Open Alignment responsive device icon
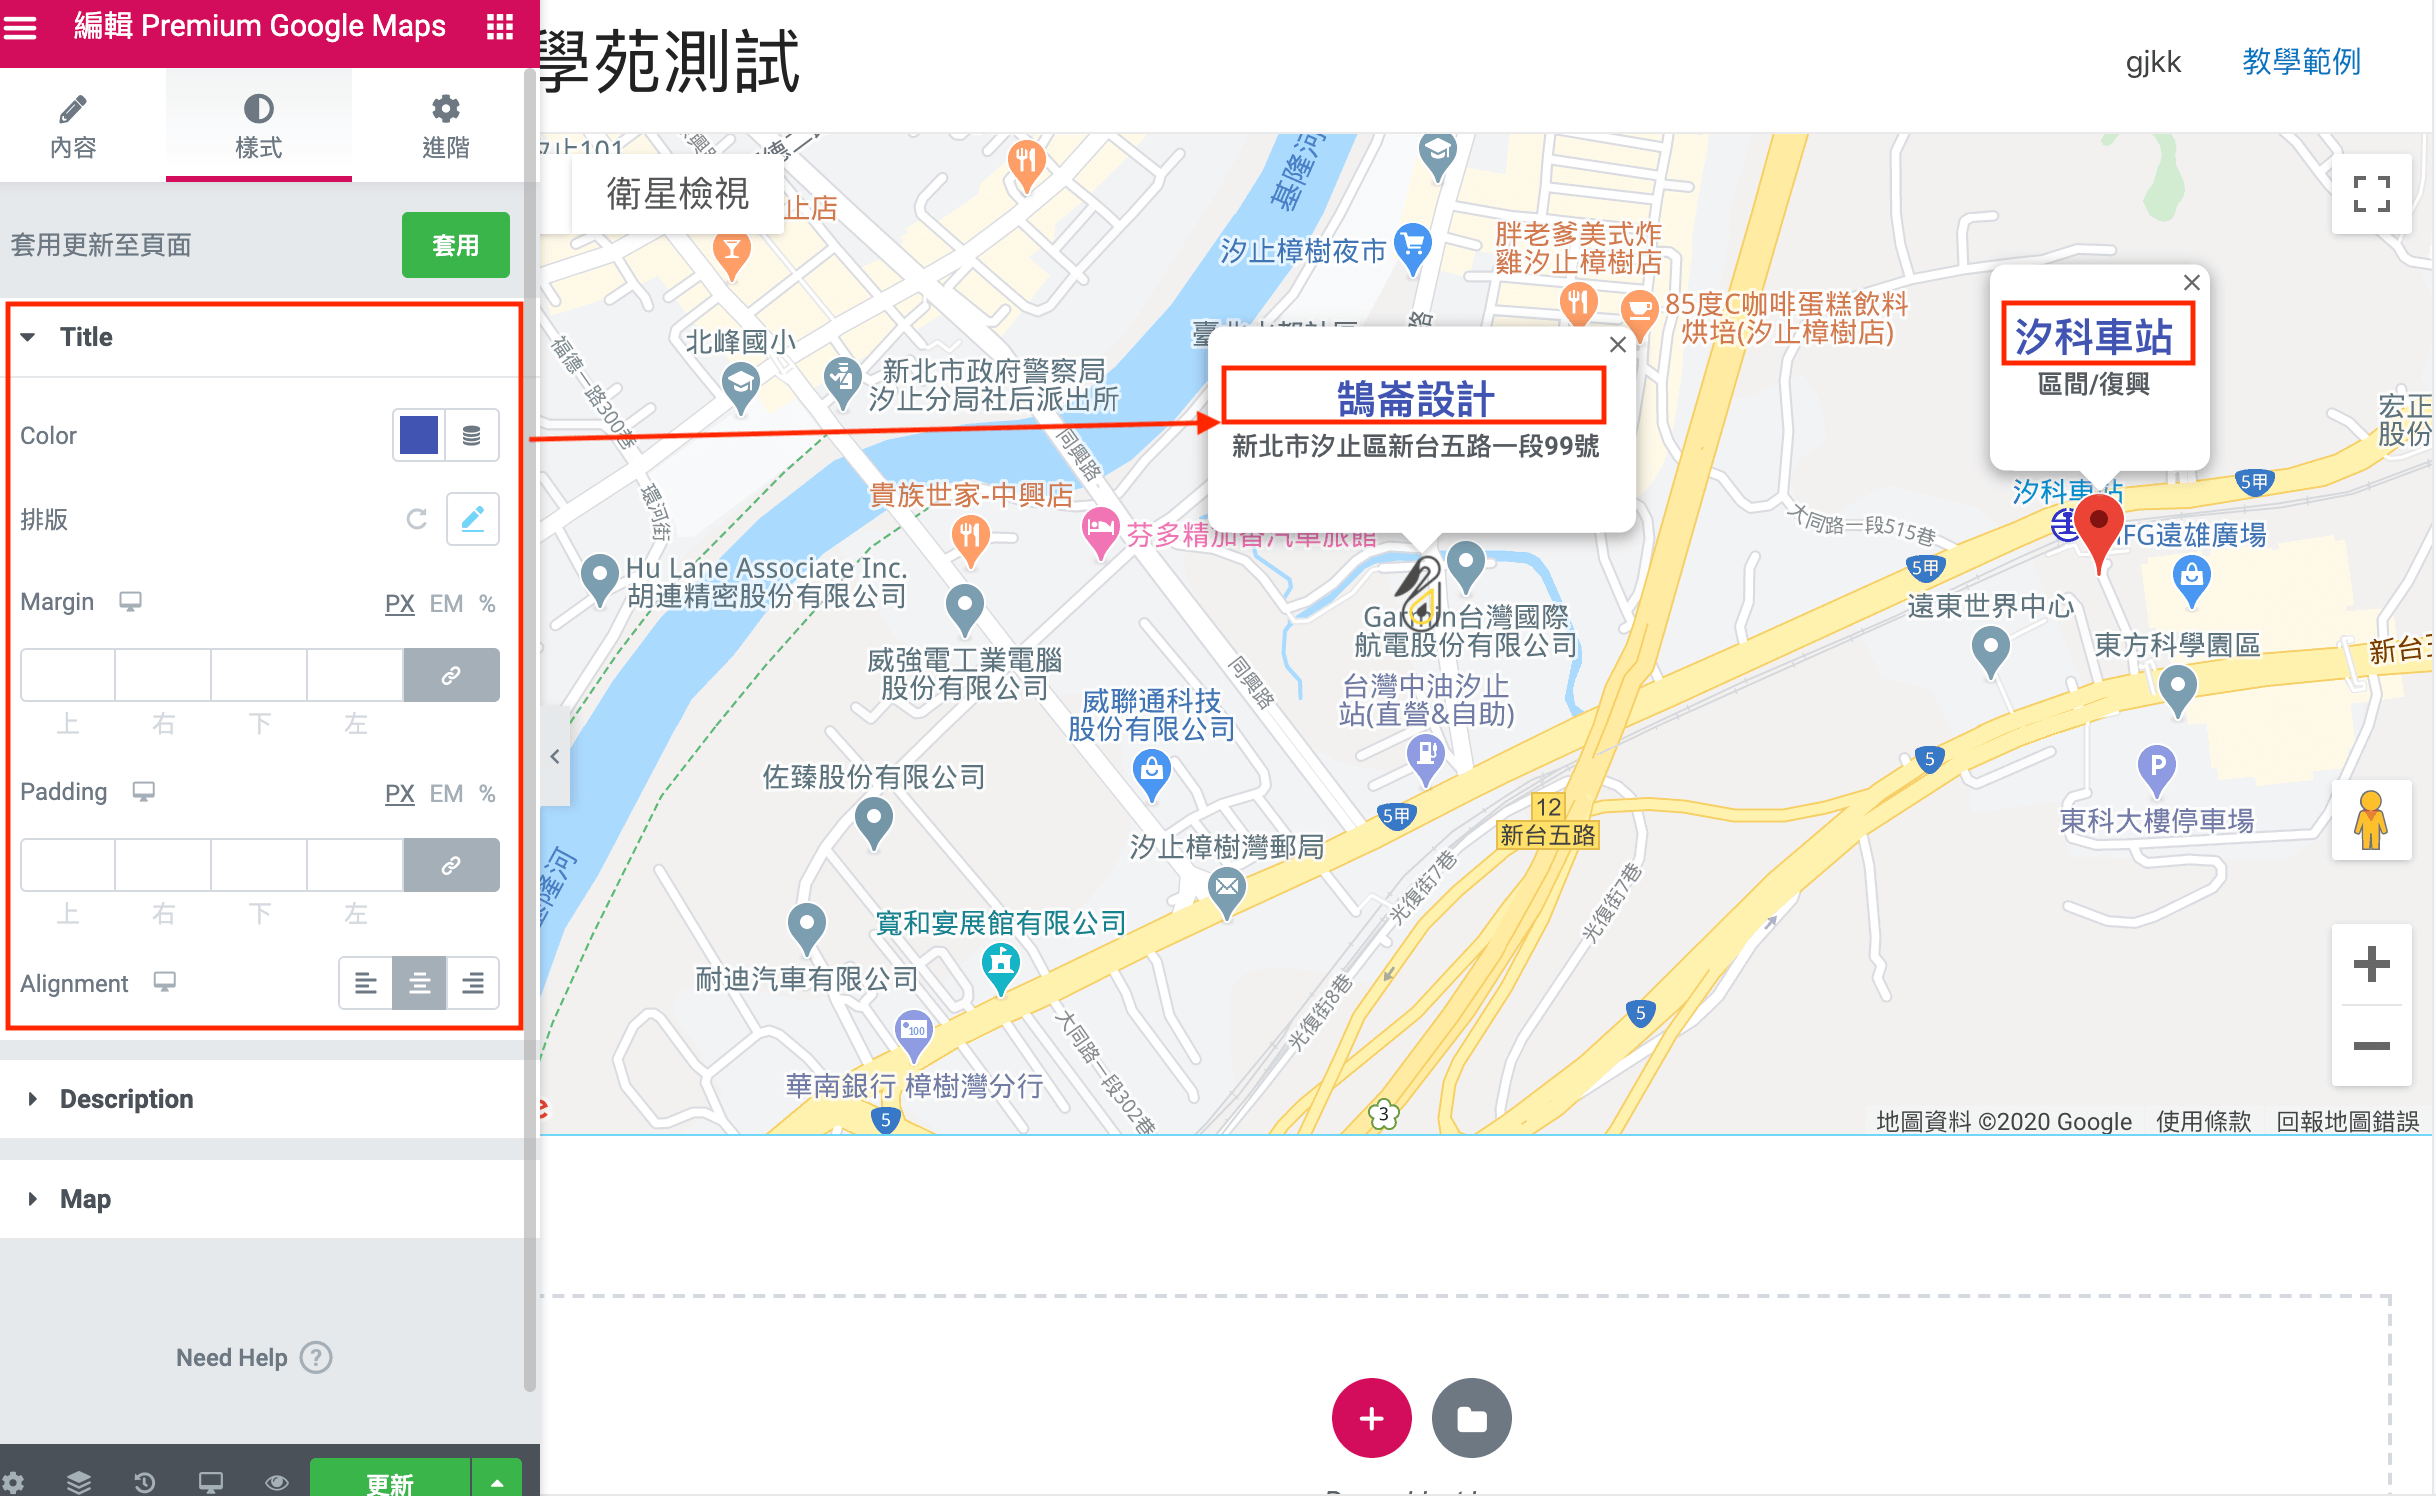 (164, 982)
